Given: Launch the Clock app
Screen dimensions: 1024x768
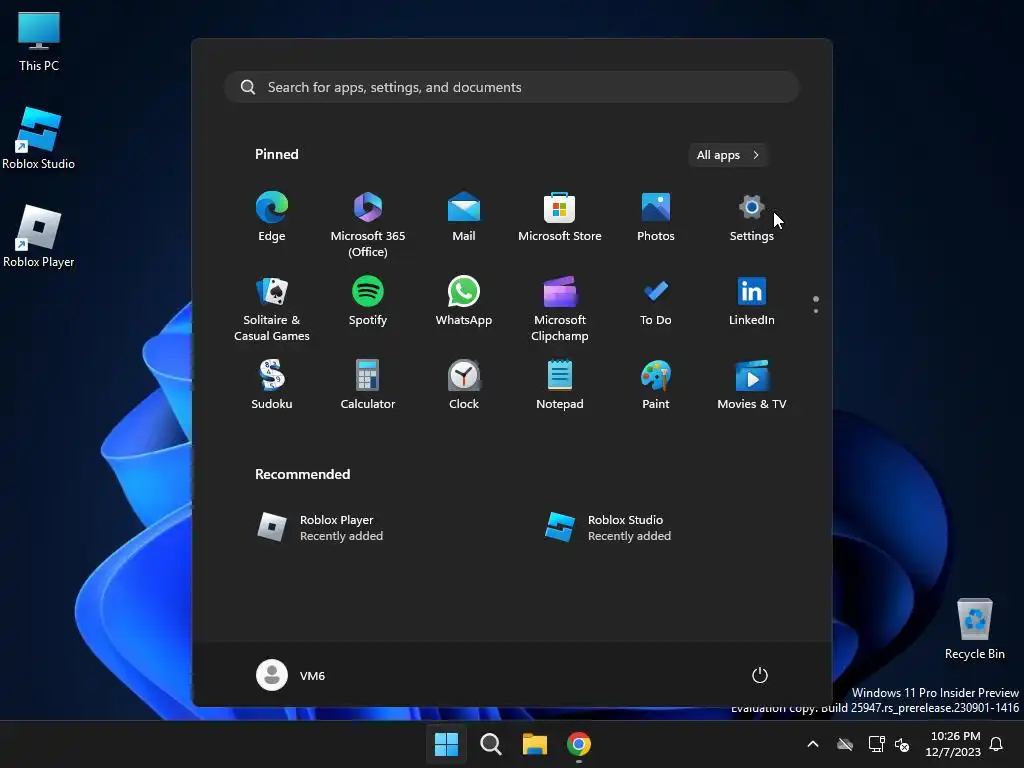Looking at the screenshot, I should (464, 385).
